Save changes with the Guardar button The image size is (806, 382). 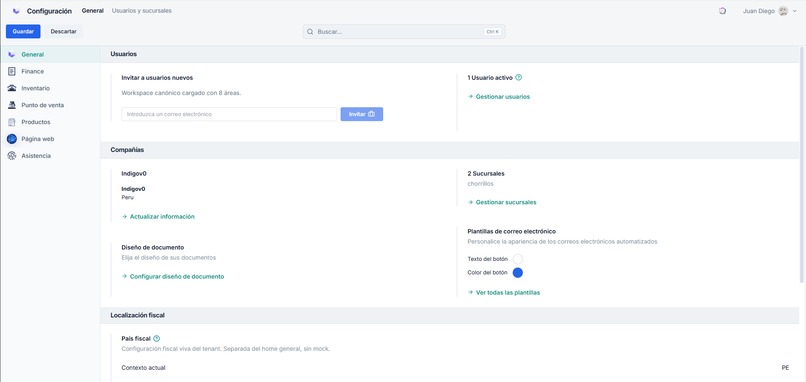click(23, 31)
